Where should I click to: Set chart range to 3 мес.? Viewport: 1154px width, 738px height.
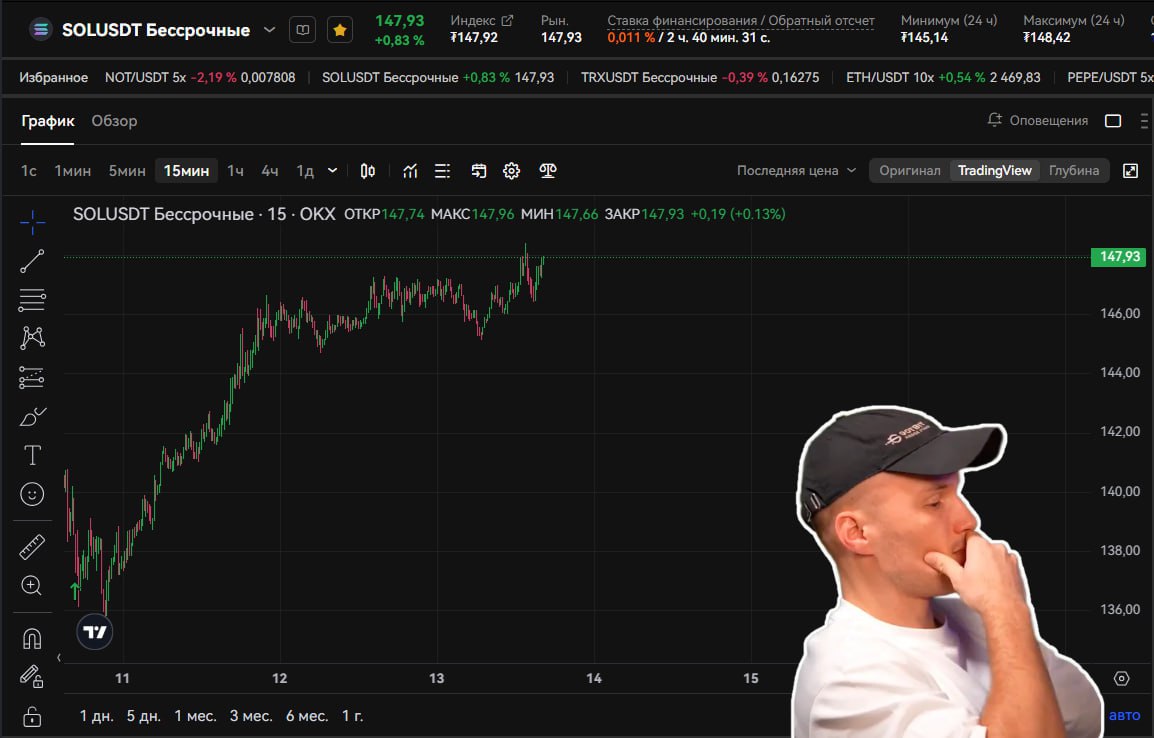click(251, 716)
